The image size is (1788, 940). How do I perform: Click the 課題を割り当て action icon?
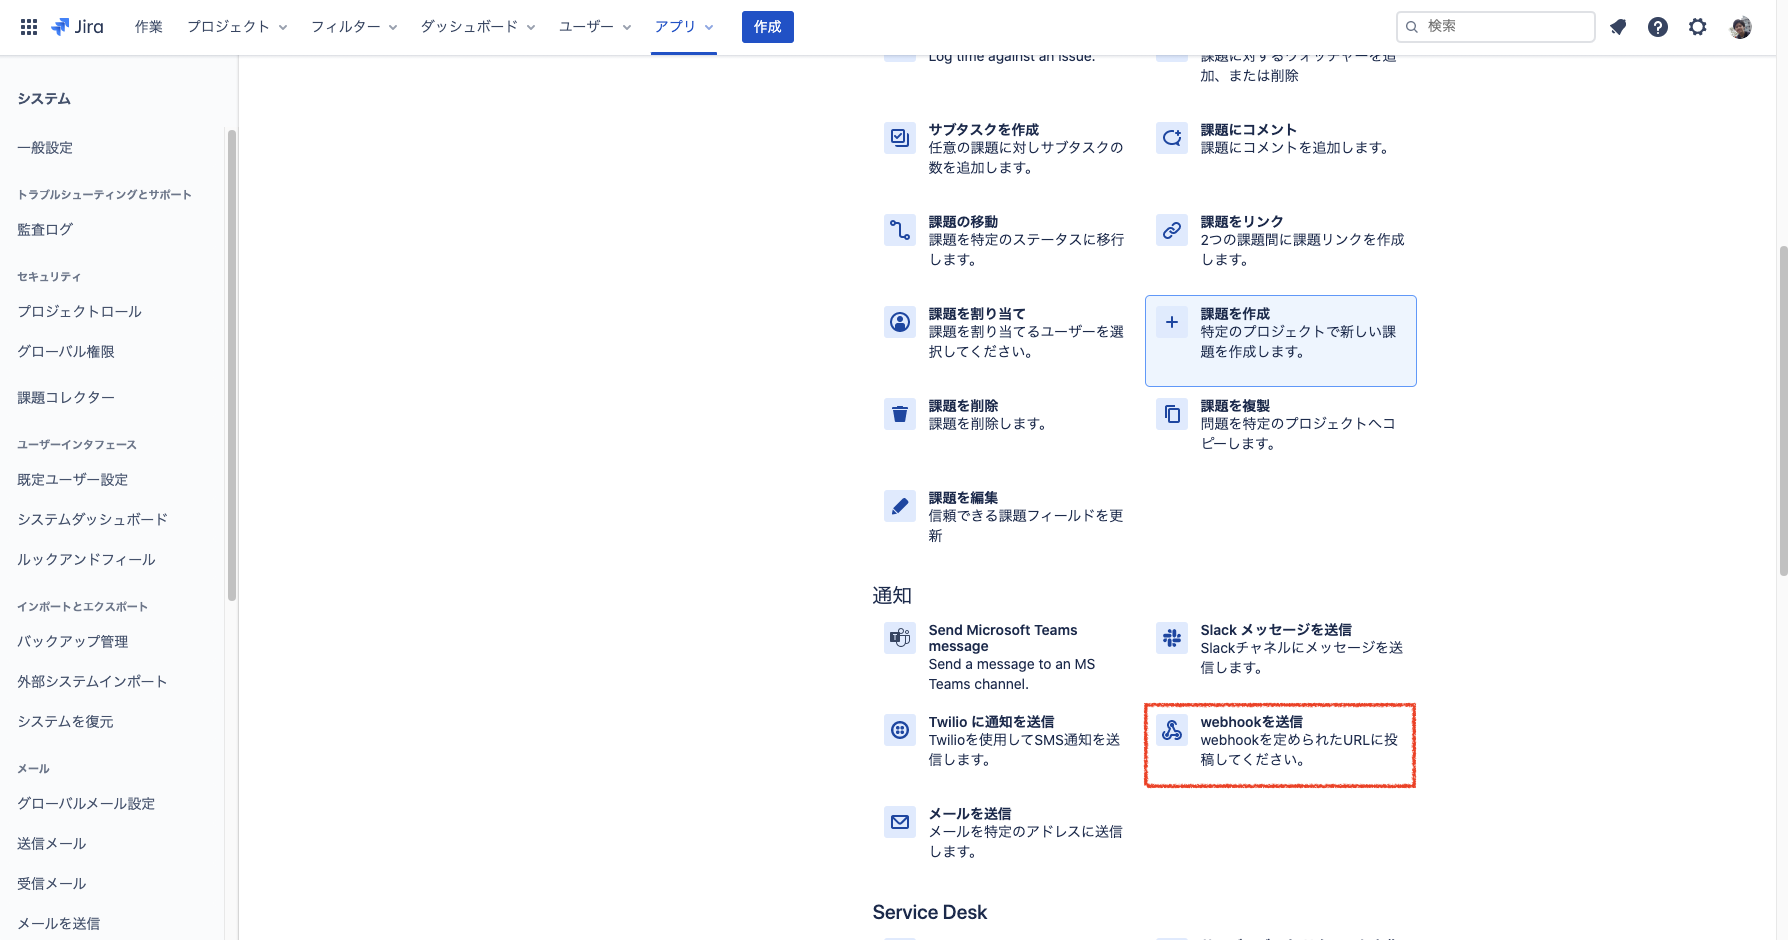tap(900, 322)
